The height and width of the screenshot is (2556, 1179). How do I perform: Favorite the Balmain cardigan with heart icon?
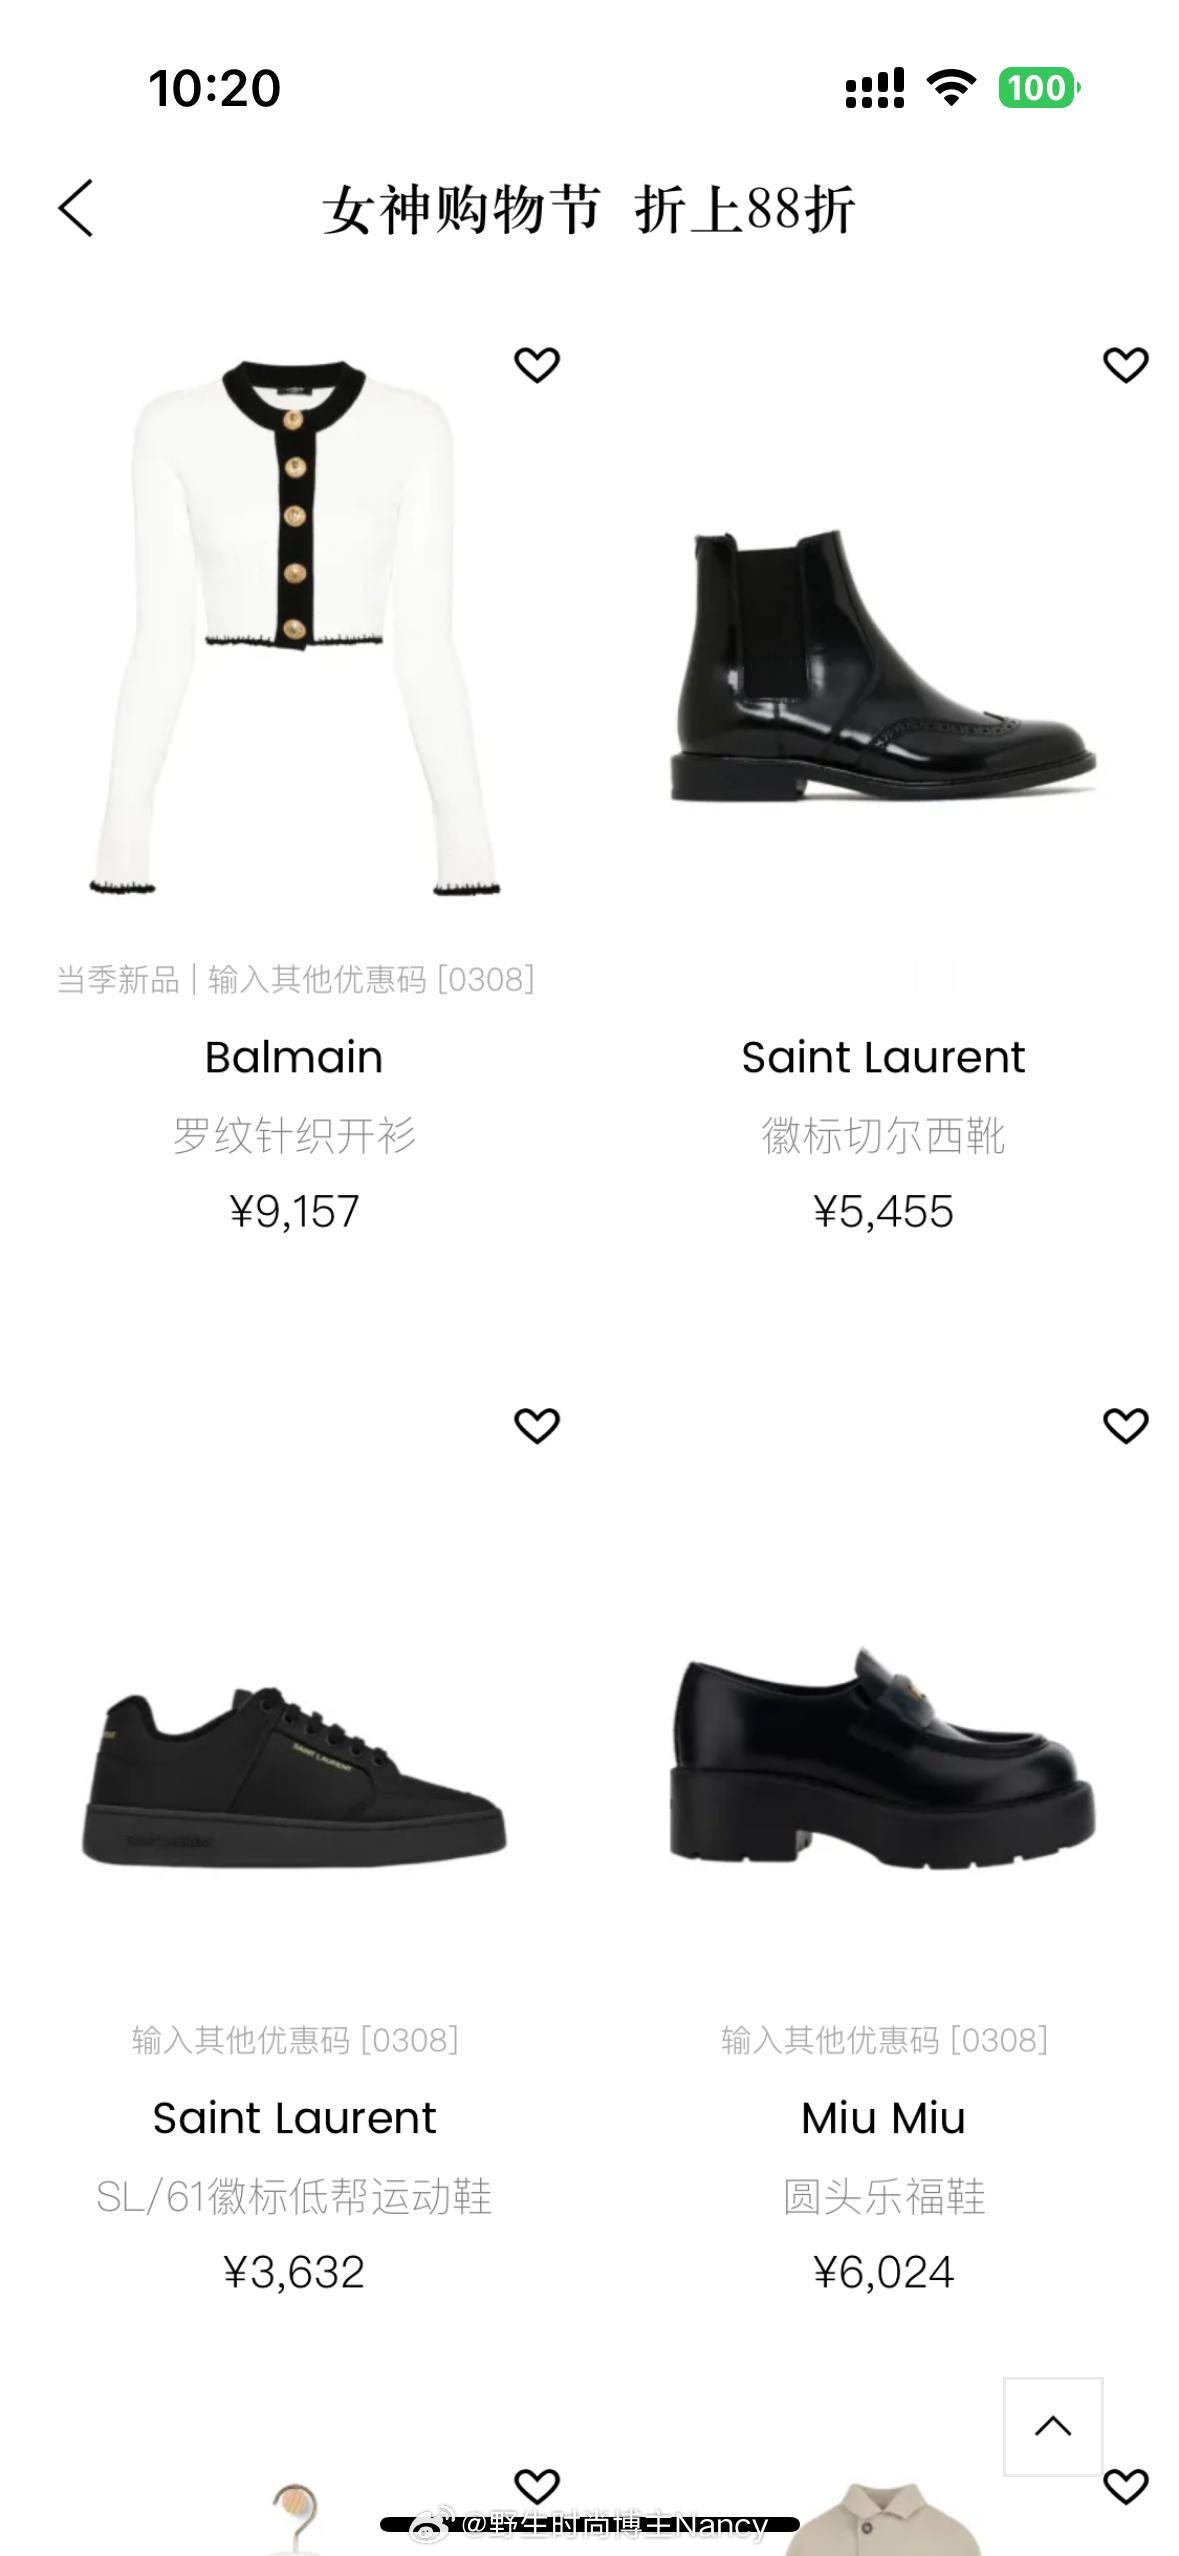pos(536,365)
